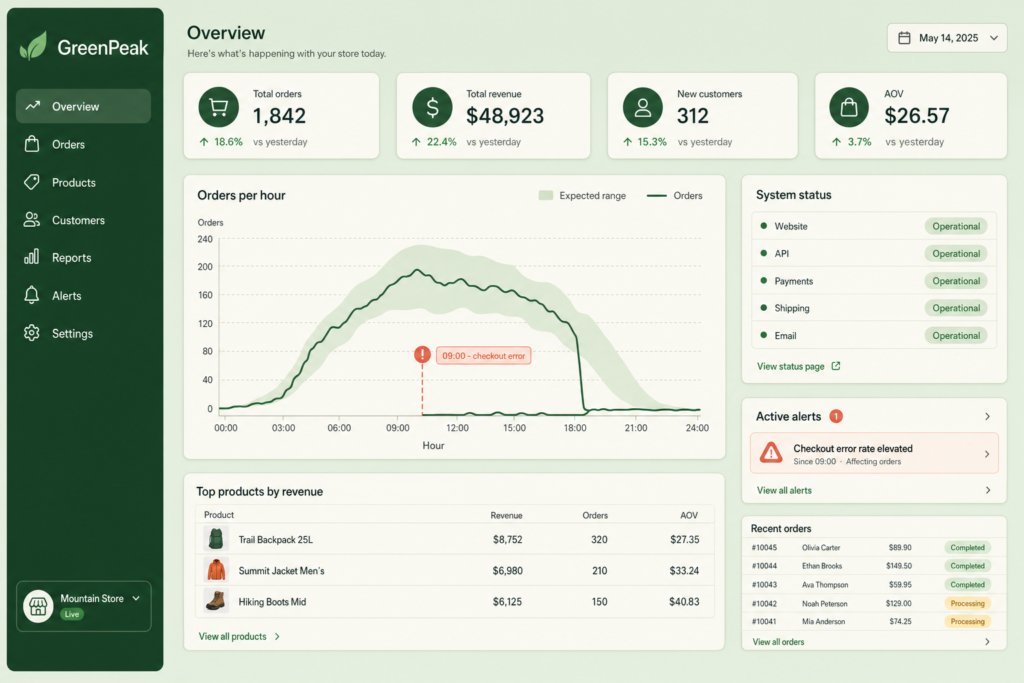Click the Total revenue dollar icon

click(x=432, y=107)
